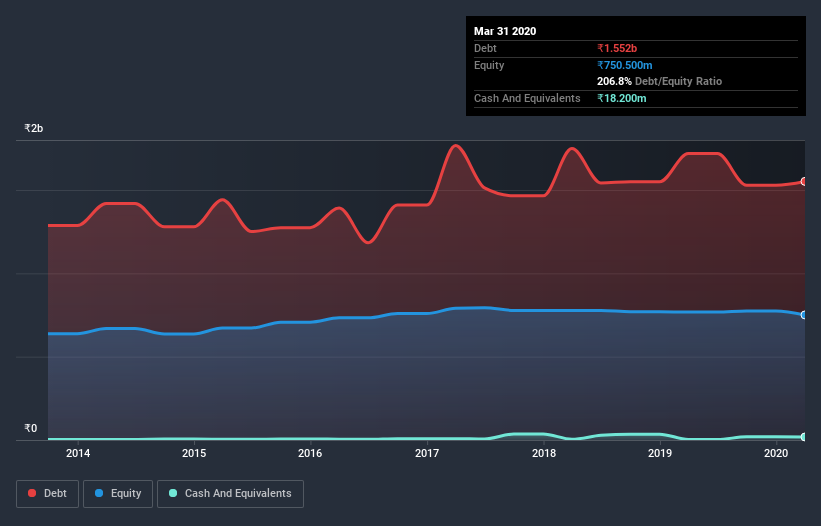The image size is (821, 526).
Task: Toggle the Equity series legend button
Action: 118,494
